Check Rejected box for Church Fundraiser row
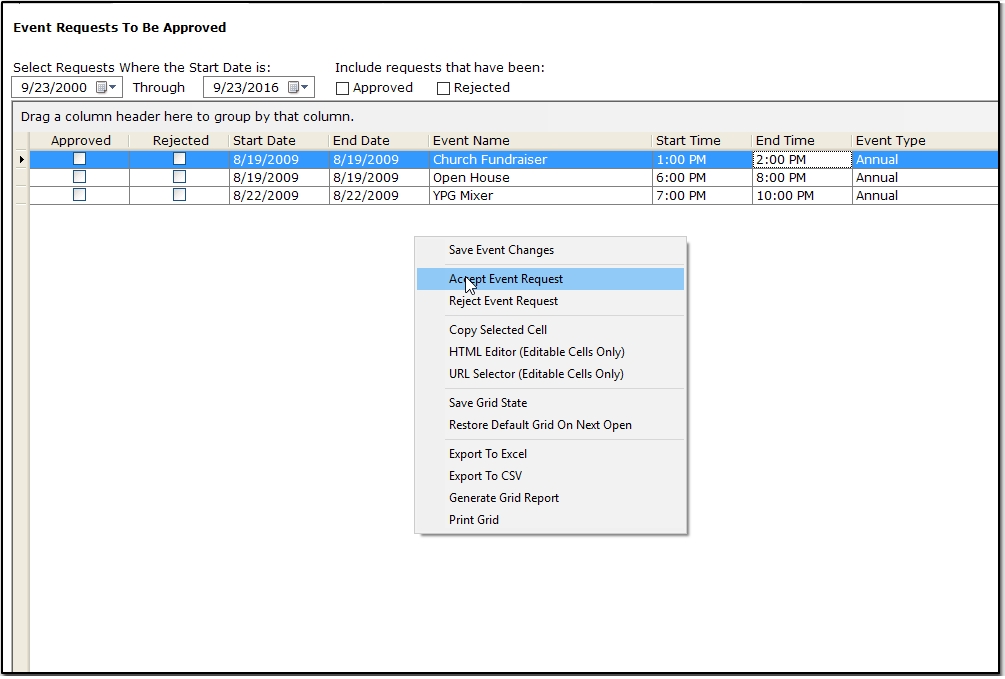The width and height of the screenshot is (1005, 679). [179, 158]
